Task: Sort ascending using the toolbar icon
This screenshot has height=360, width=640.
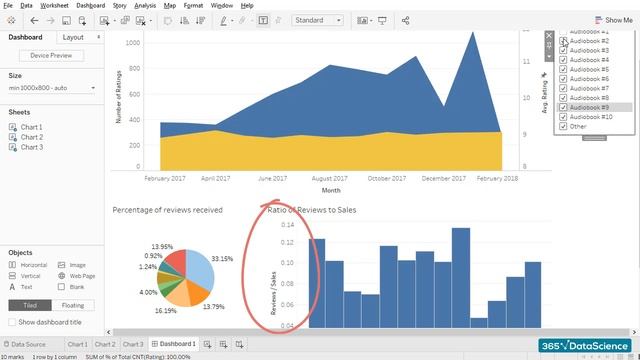Action: coord(184,20)
